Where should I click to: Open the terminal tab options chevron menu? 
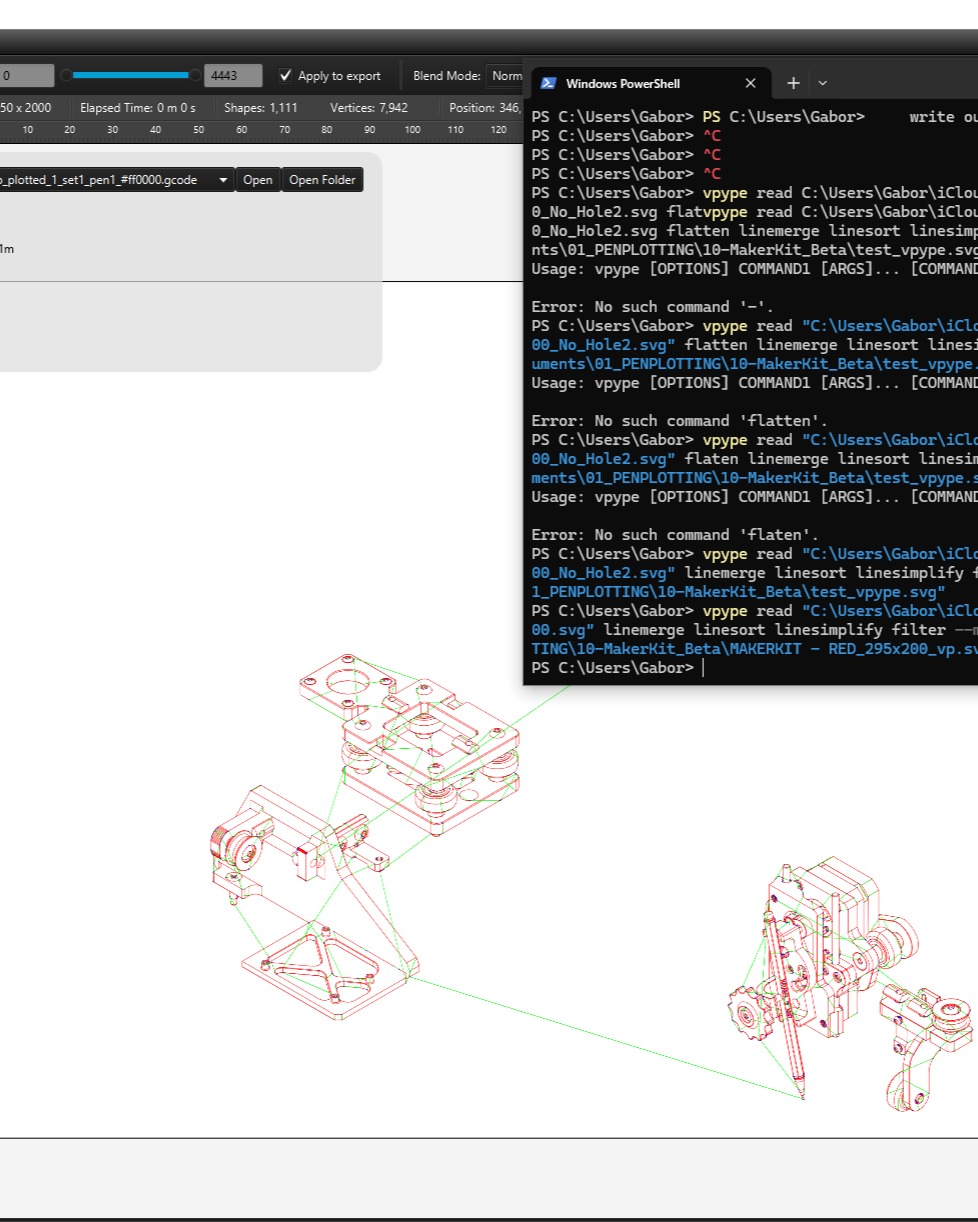click(x=822, y=83)
